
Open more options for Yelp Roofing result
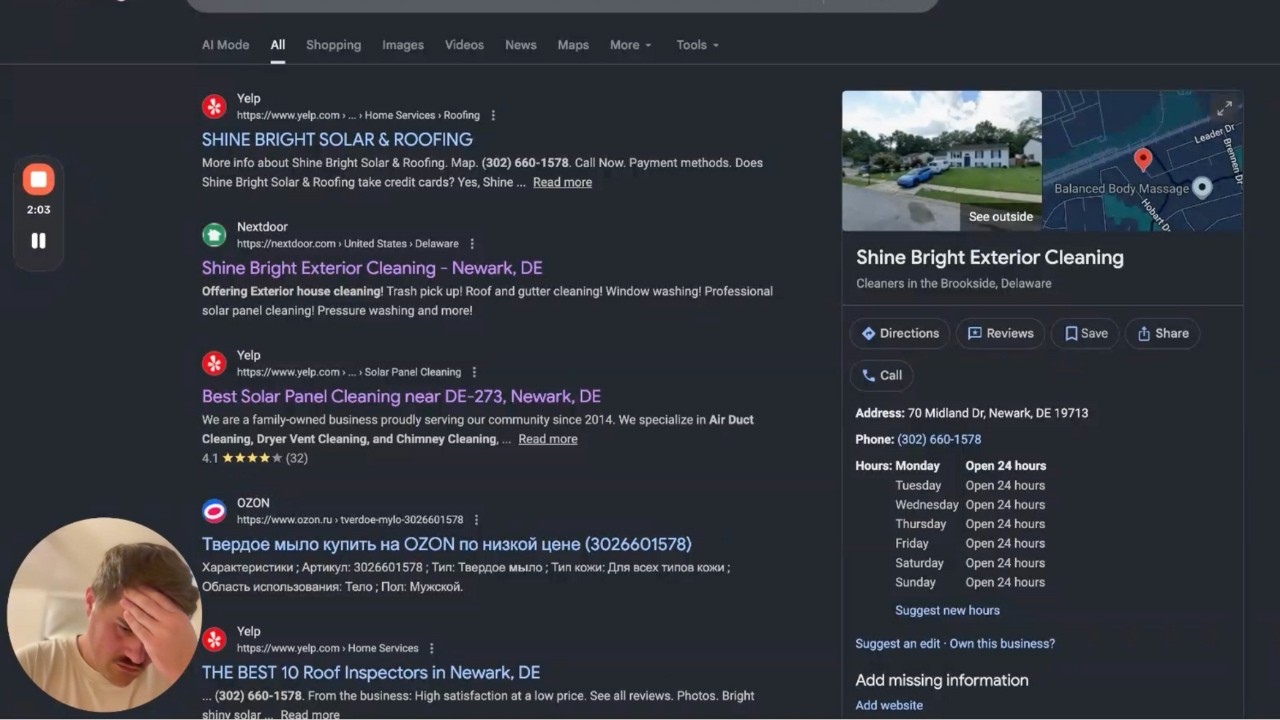pos(493,116)
